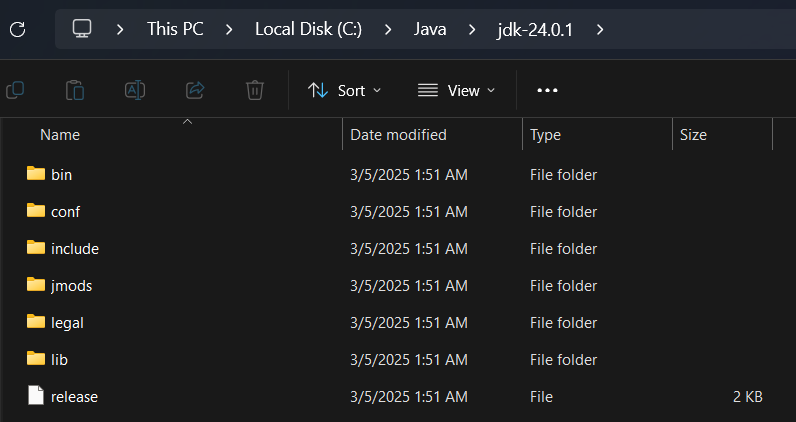
Task: Select the include folder name
Action: pyautogui.click(x=75, y=249)
